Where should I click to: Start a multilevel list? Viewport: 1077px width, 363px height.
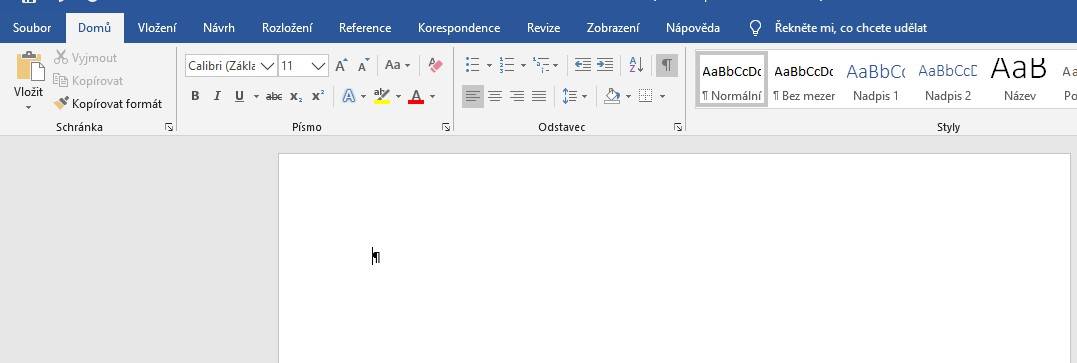tap(541, 65)
